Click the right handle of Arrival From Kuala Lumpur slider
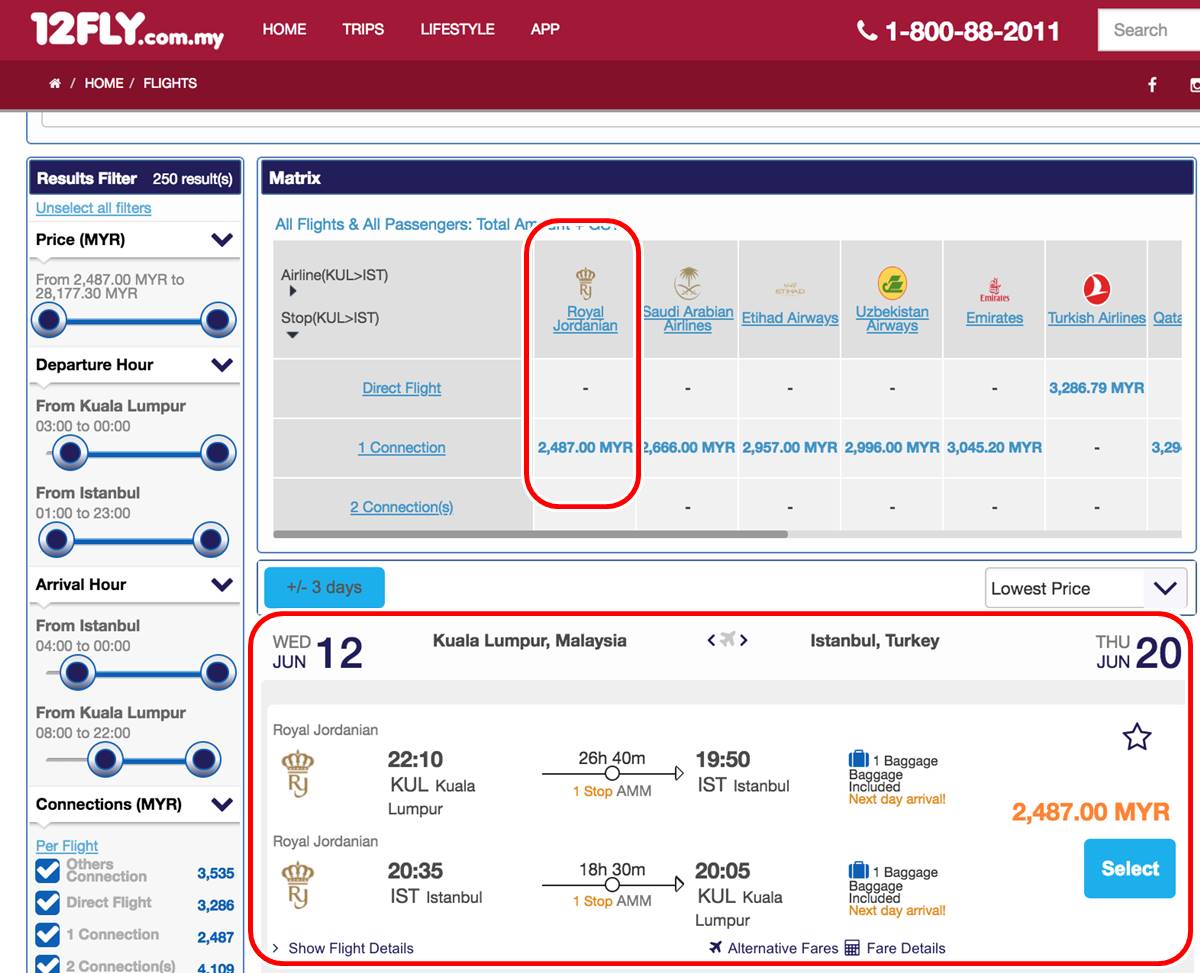 (x=203, y=760)
